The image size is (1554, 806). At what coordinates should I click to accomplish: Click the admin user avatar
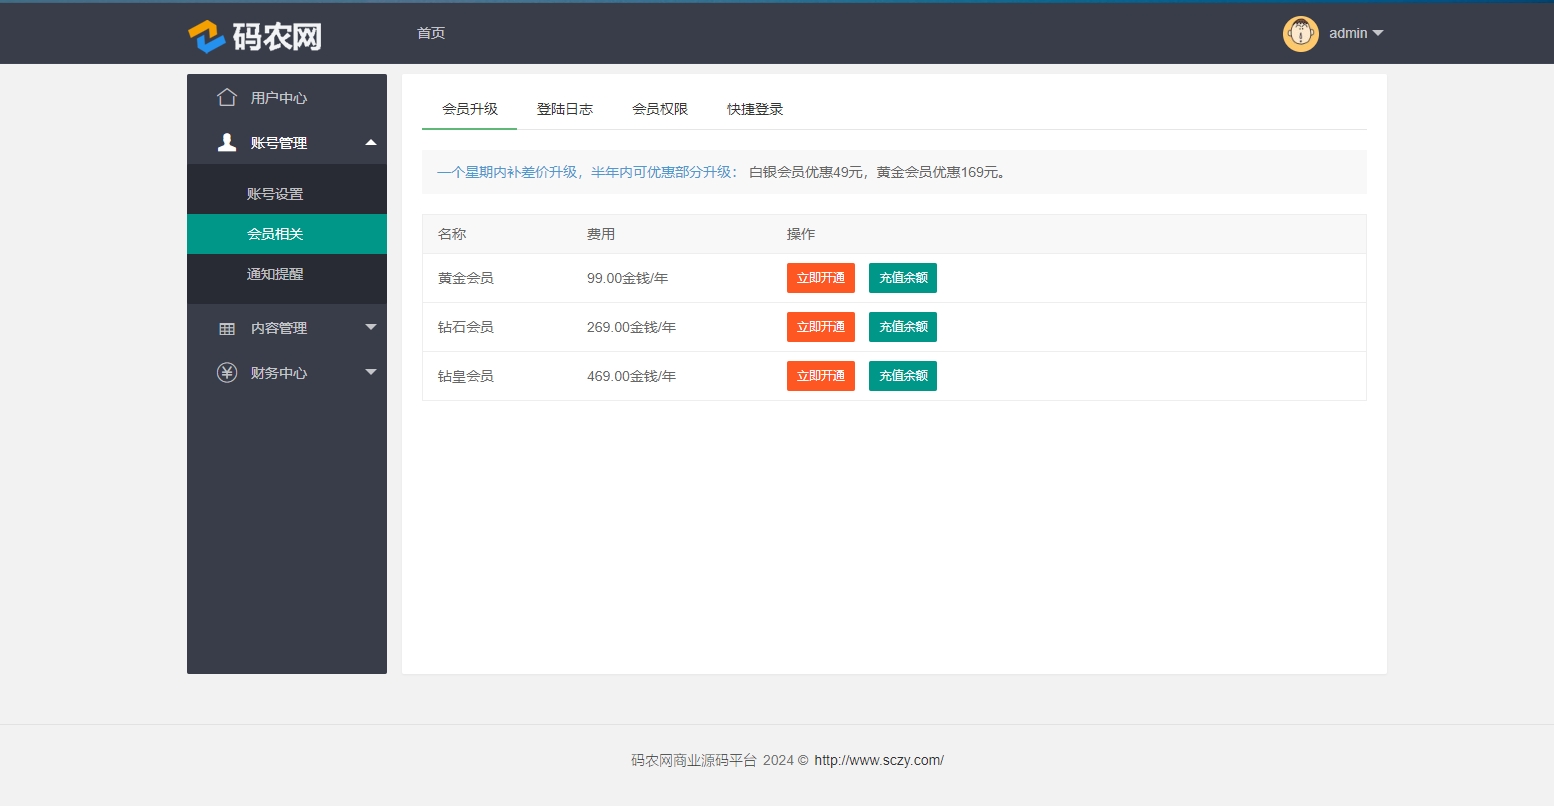(1300, 34)
